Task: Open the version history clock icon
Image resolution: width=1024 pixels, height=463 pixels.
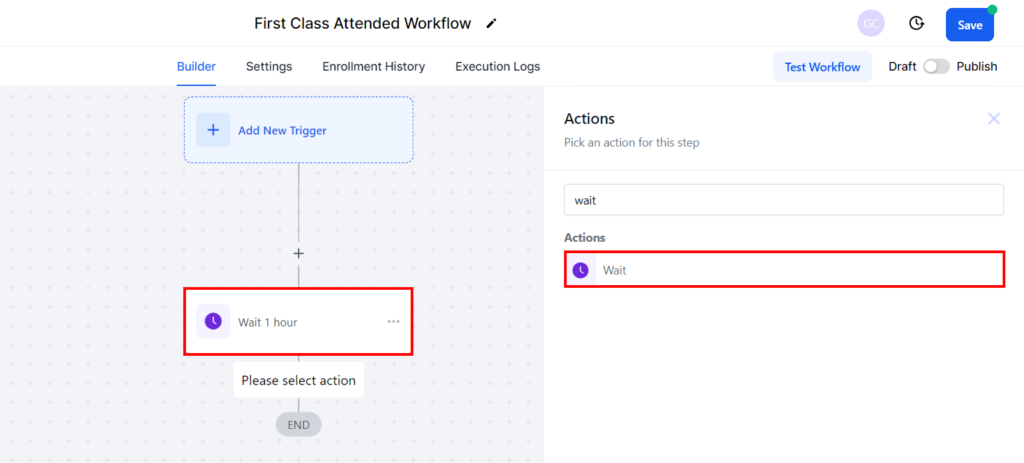Action: pos(916,24)
